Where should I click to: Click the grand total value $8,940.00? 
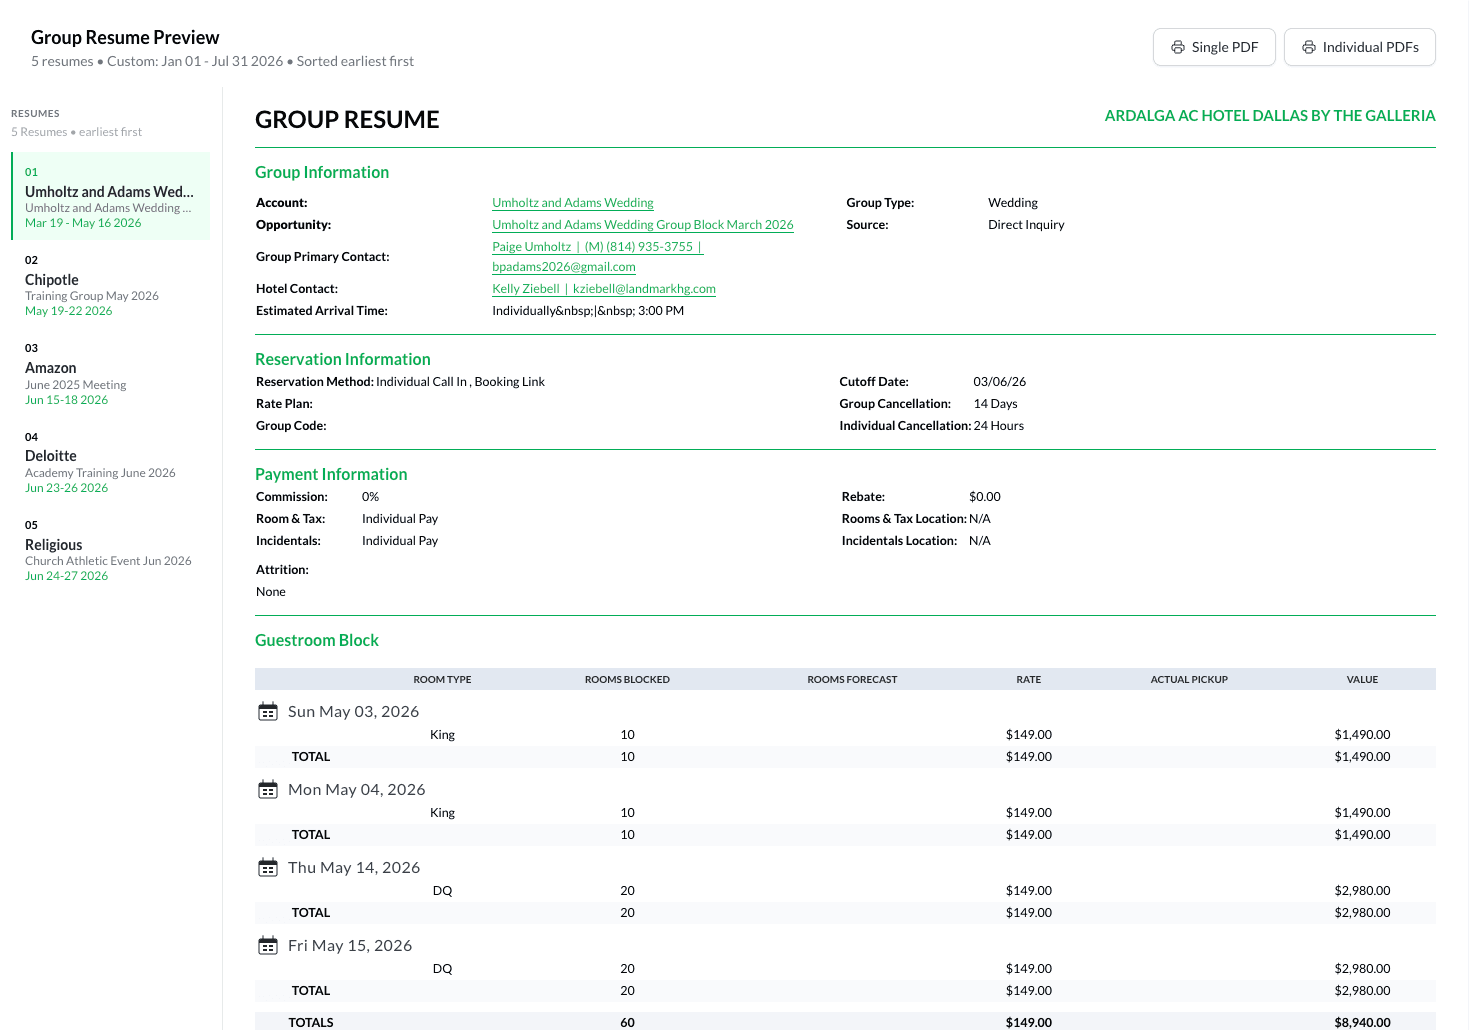1362,1022
